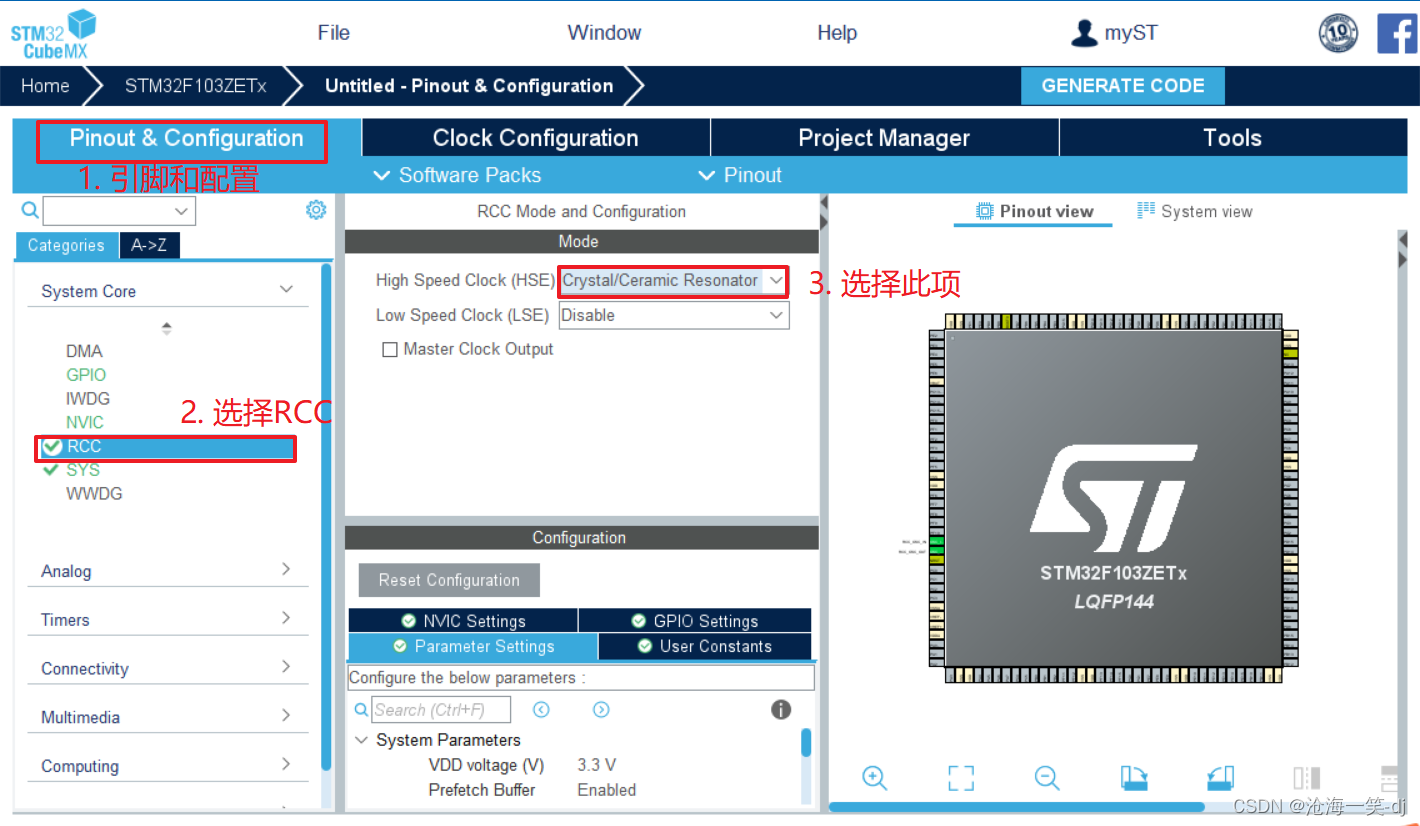Click the STM32CubeMX logo
The height and width of the screenshot is (826, 1420).
coord(52,33)
